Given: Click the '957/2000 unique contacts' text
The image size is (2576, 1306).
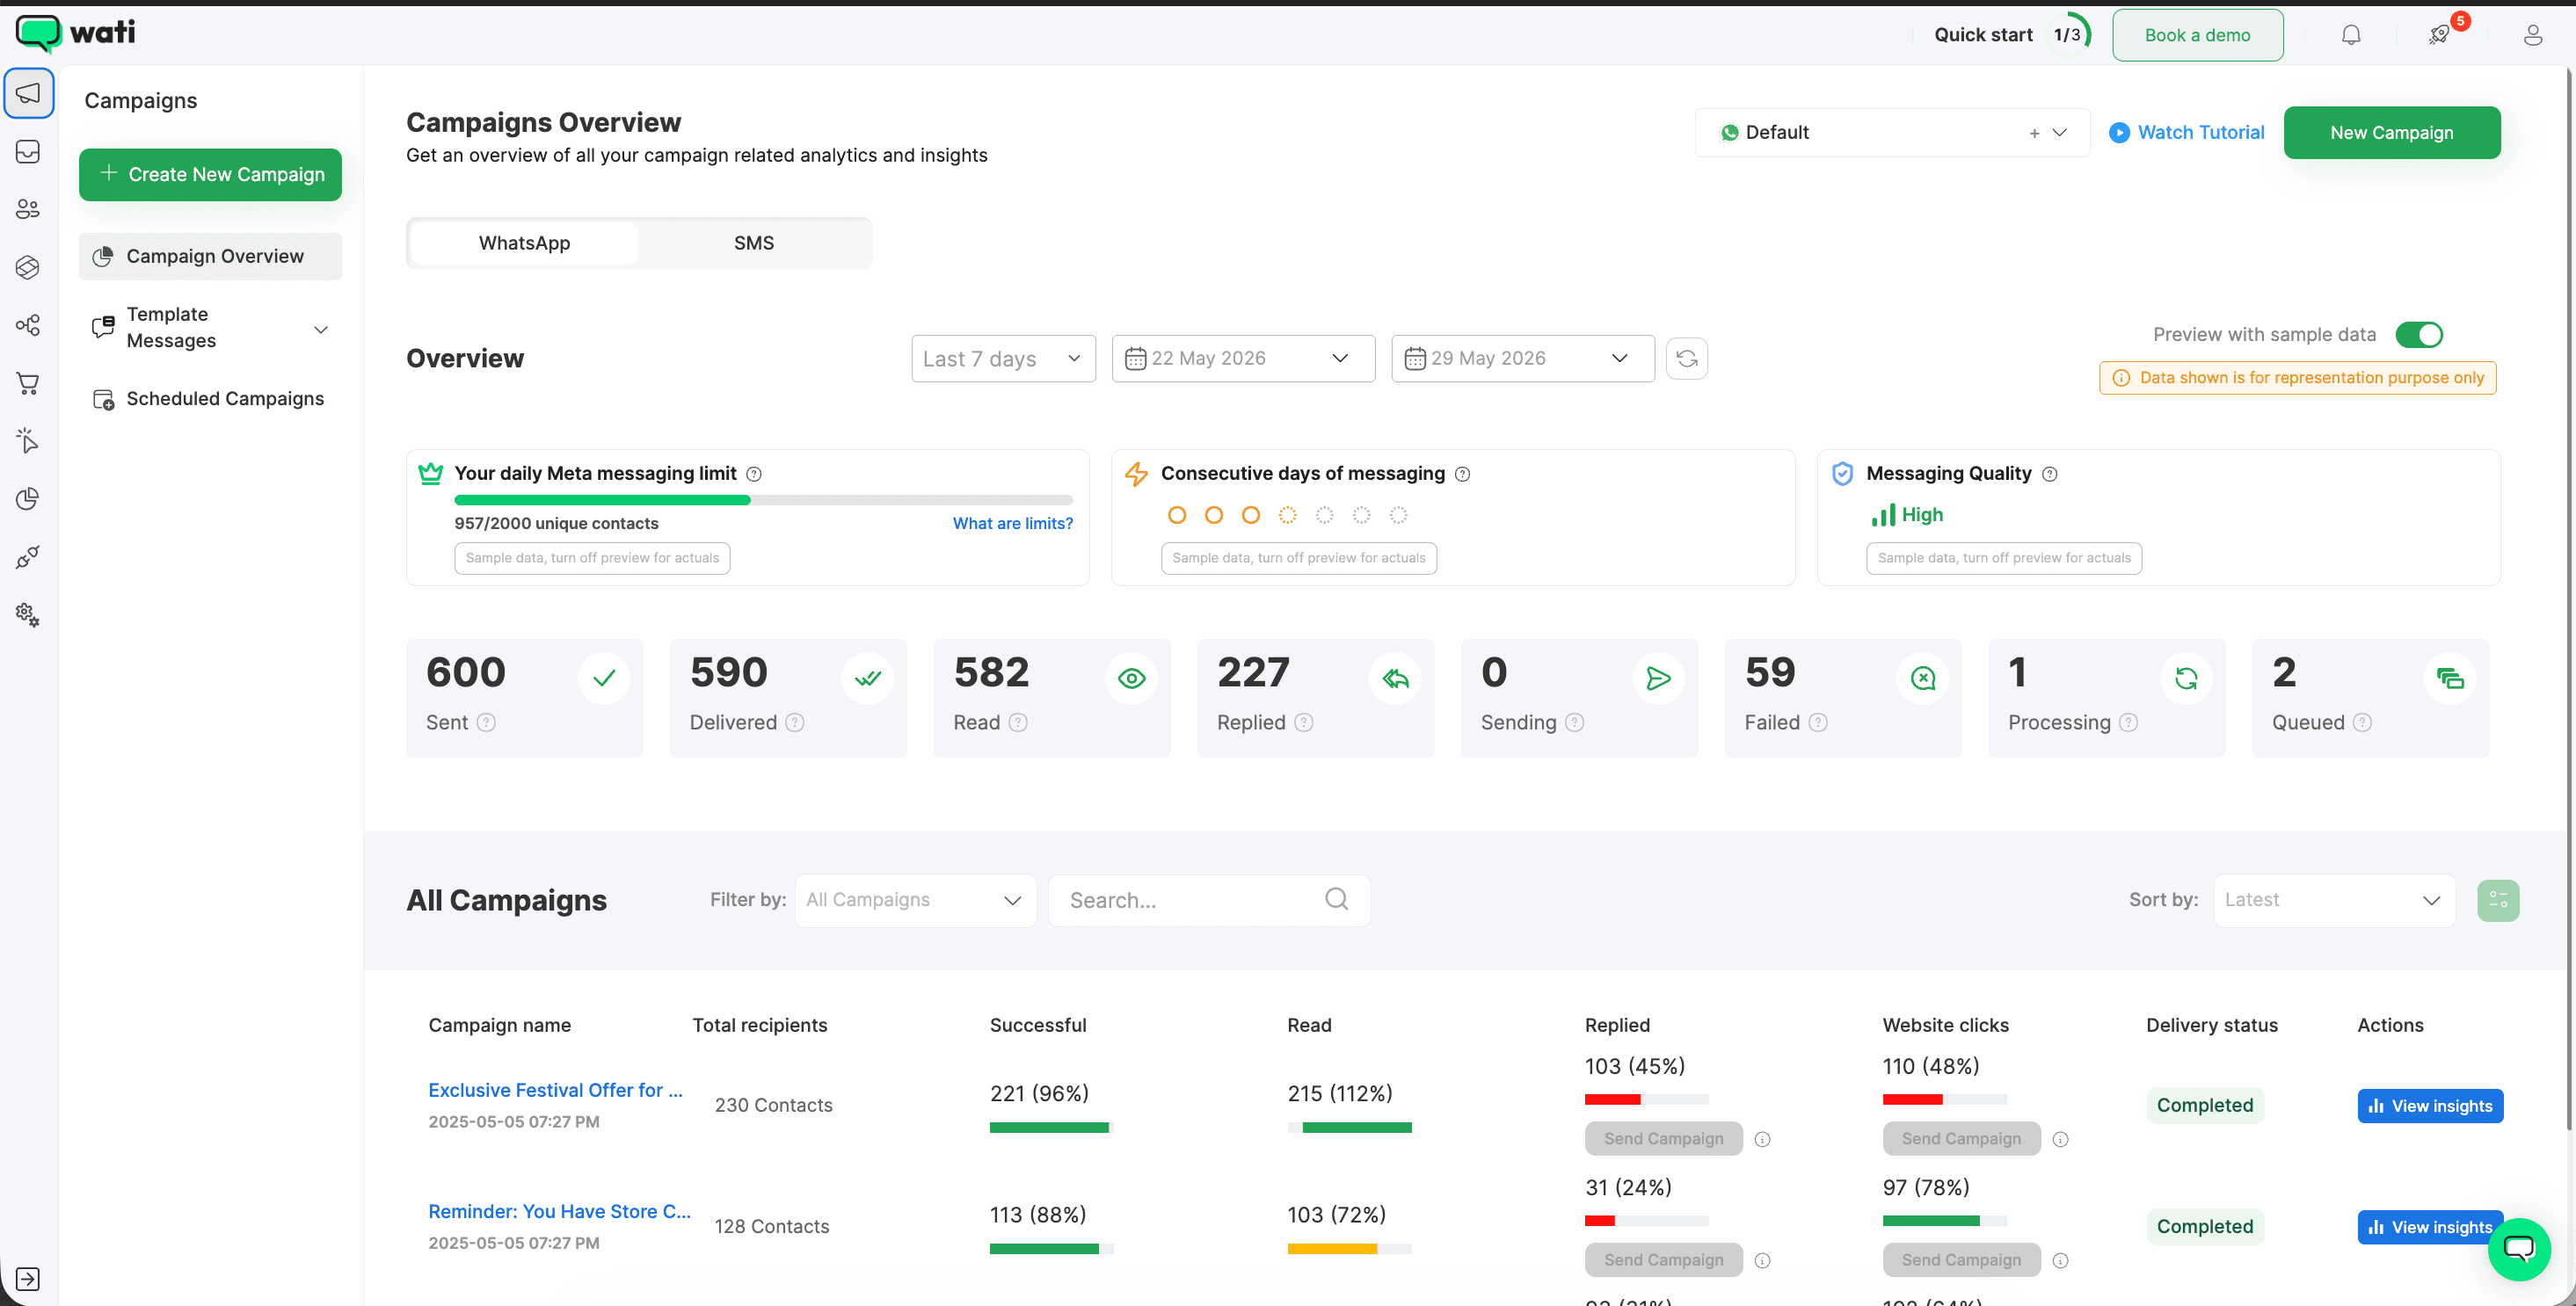Looking at the screenshot, I should [x=556, y=523].
